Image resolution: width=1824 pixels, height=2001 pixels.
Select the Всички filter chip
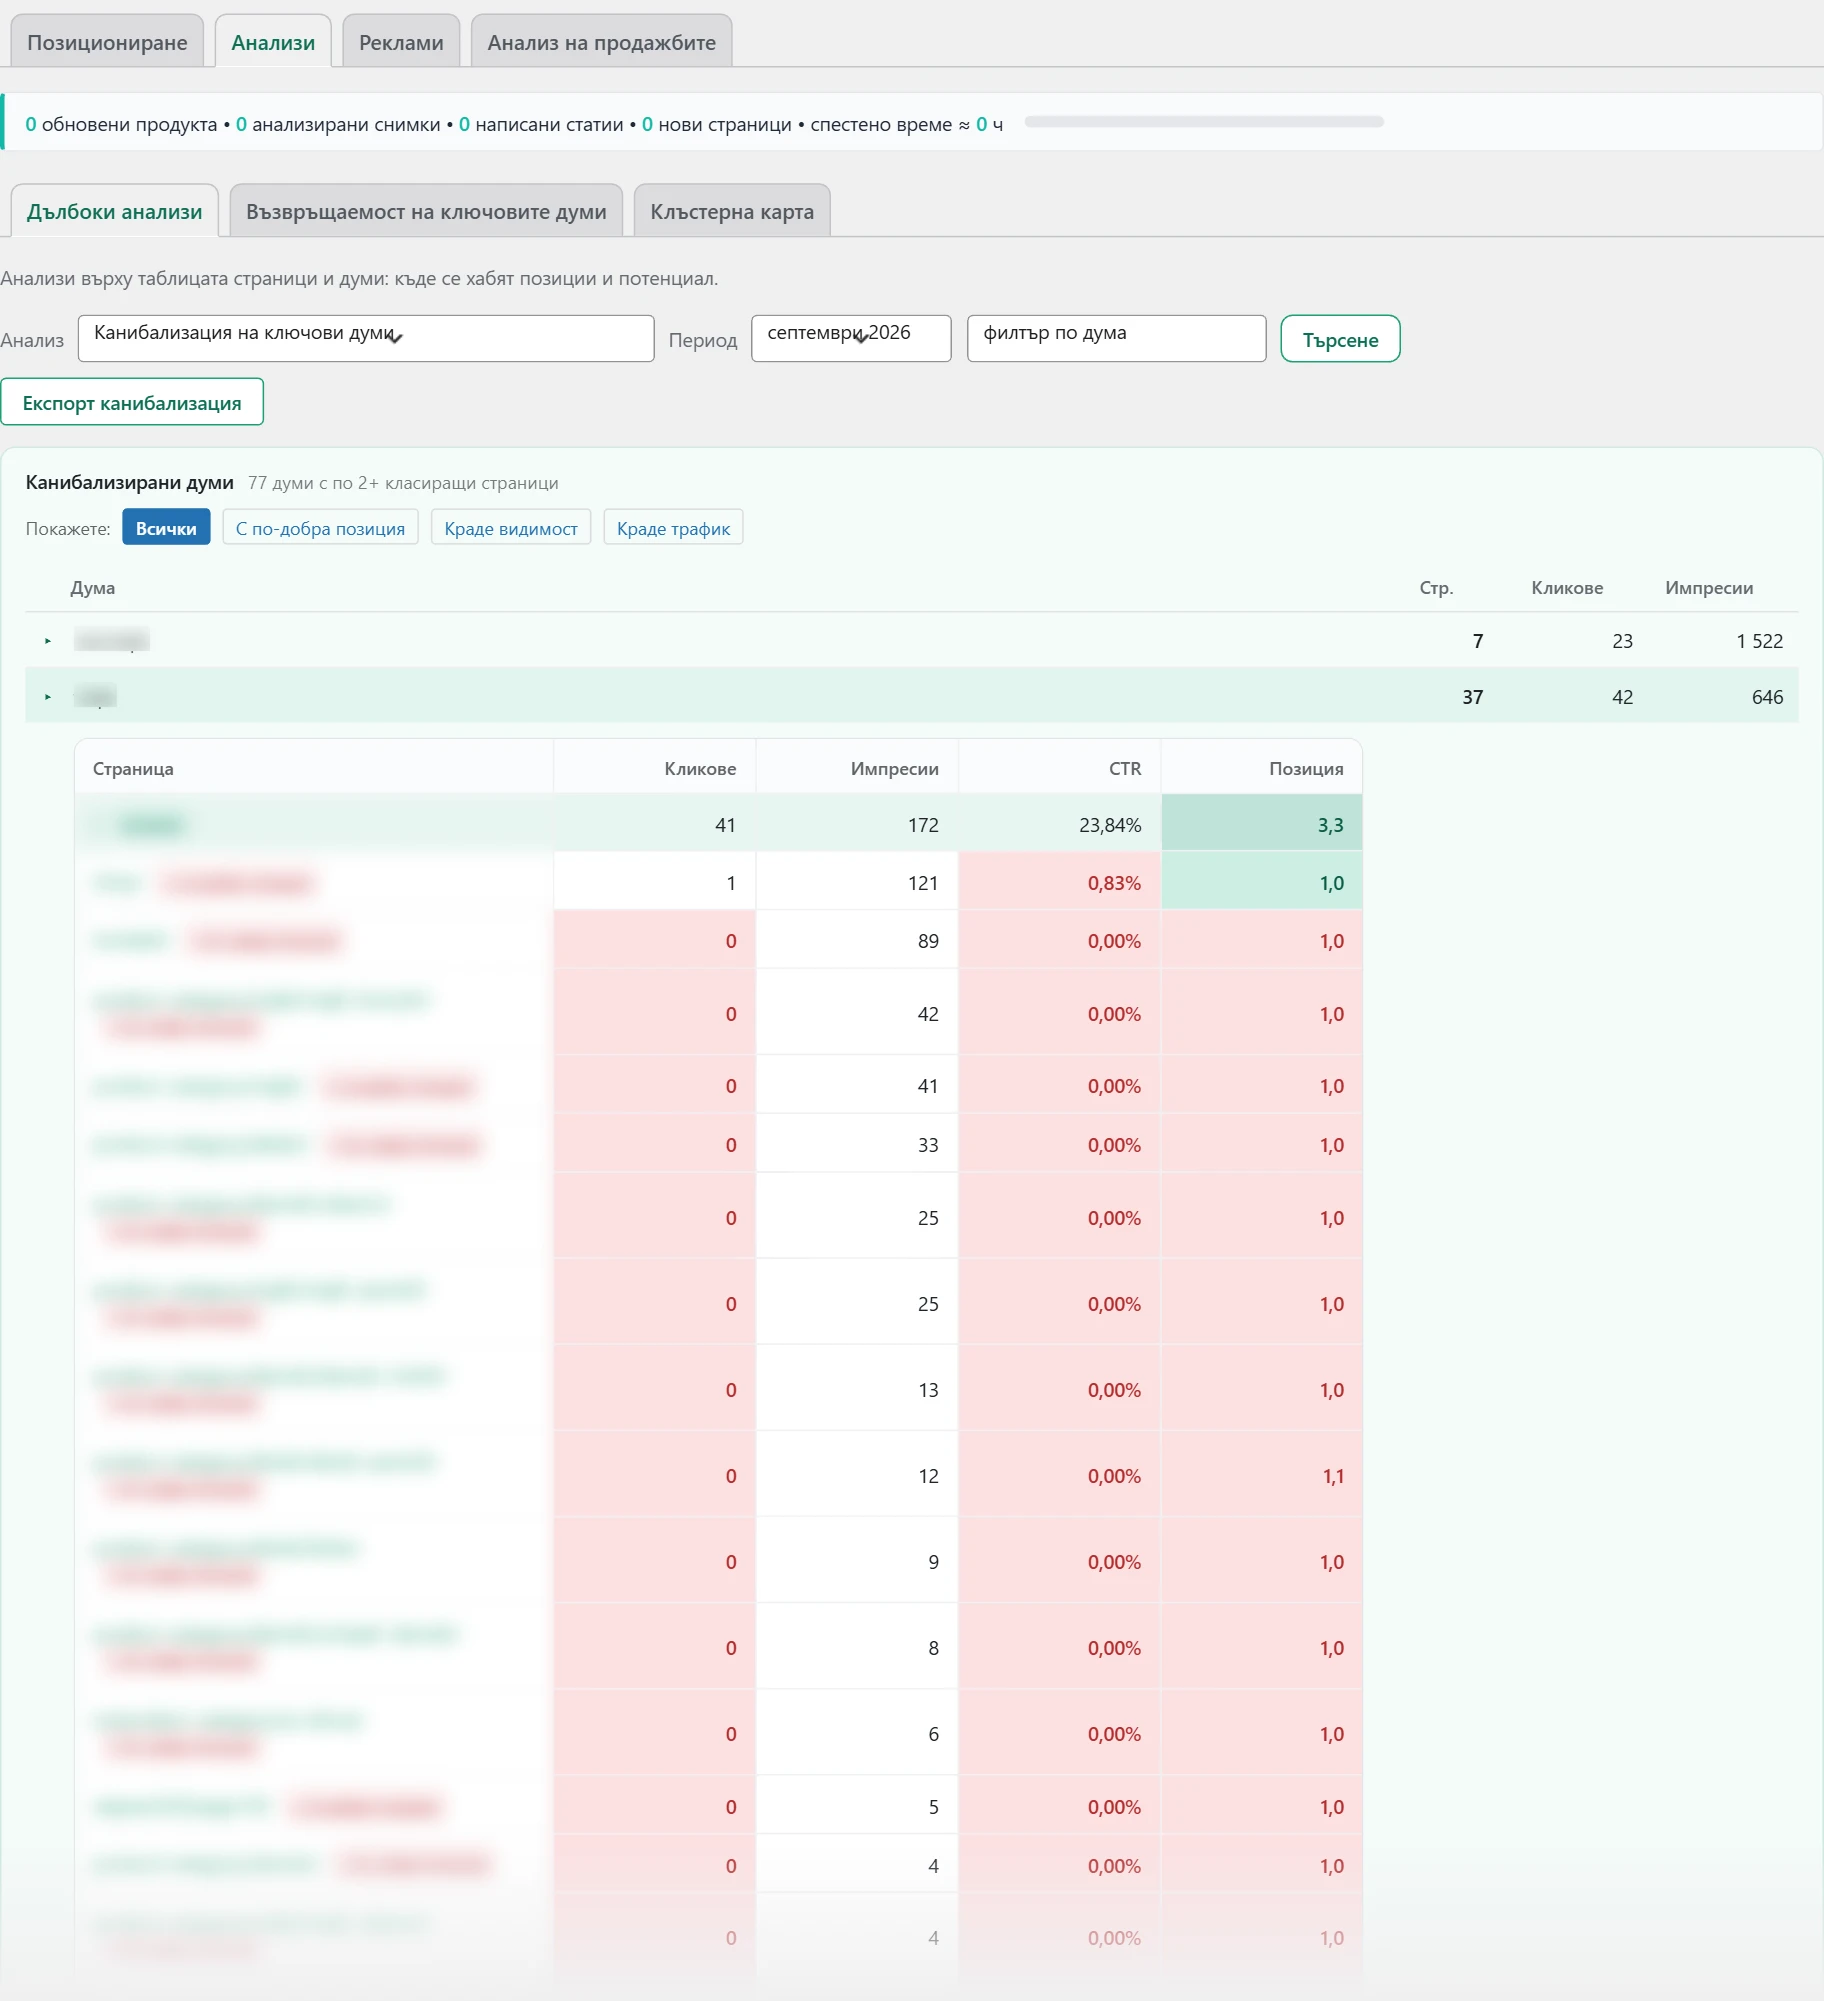click(166, 528)
